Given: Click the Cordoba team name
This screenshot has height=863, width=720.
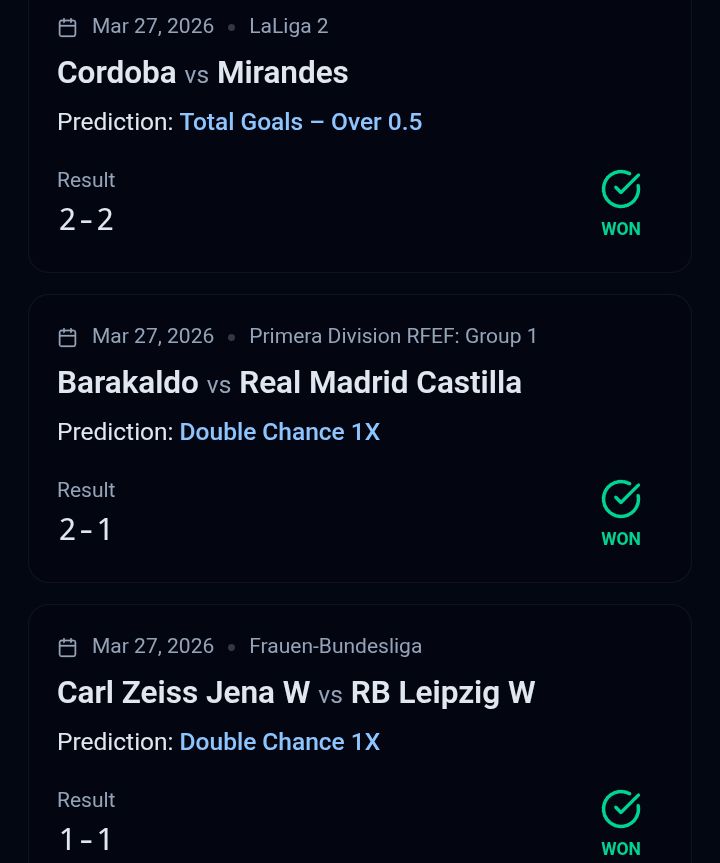Looking at the screenshot, I should [116, 73].
